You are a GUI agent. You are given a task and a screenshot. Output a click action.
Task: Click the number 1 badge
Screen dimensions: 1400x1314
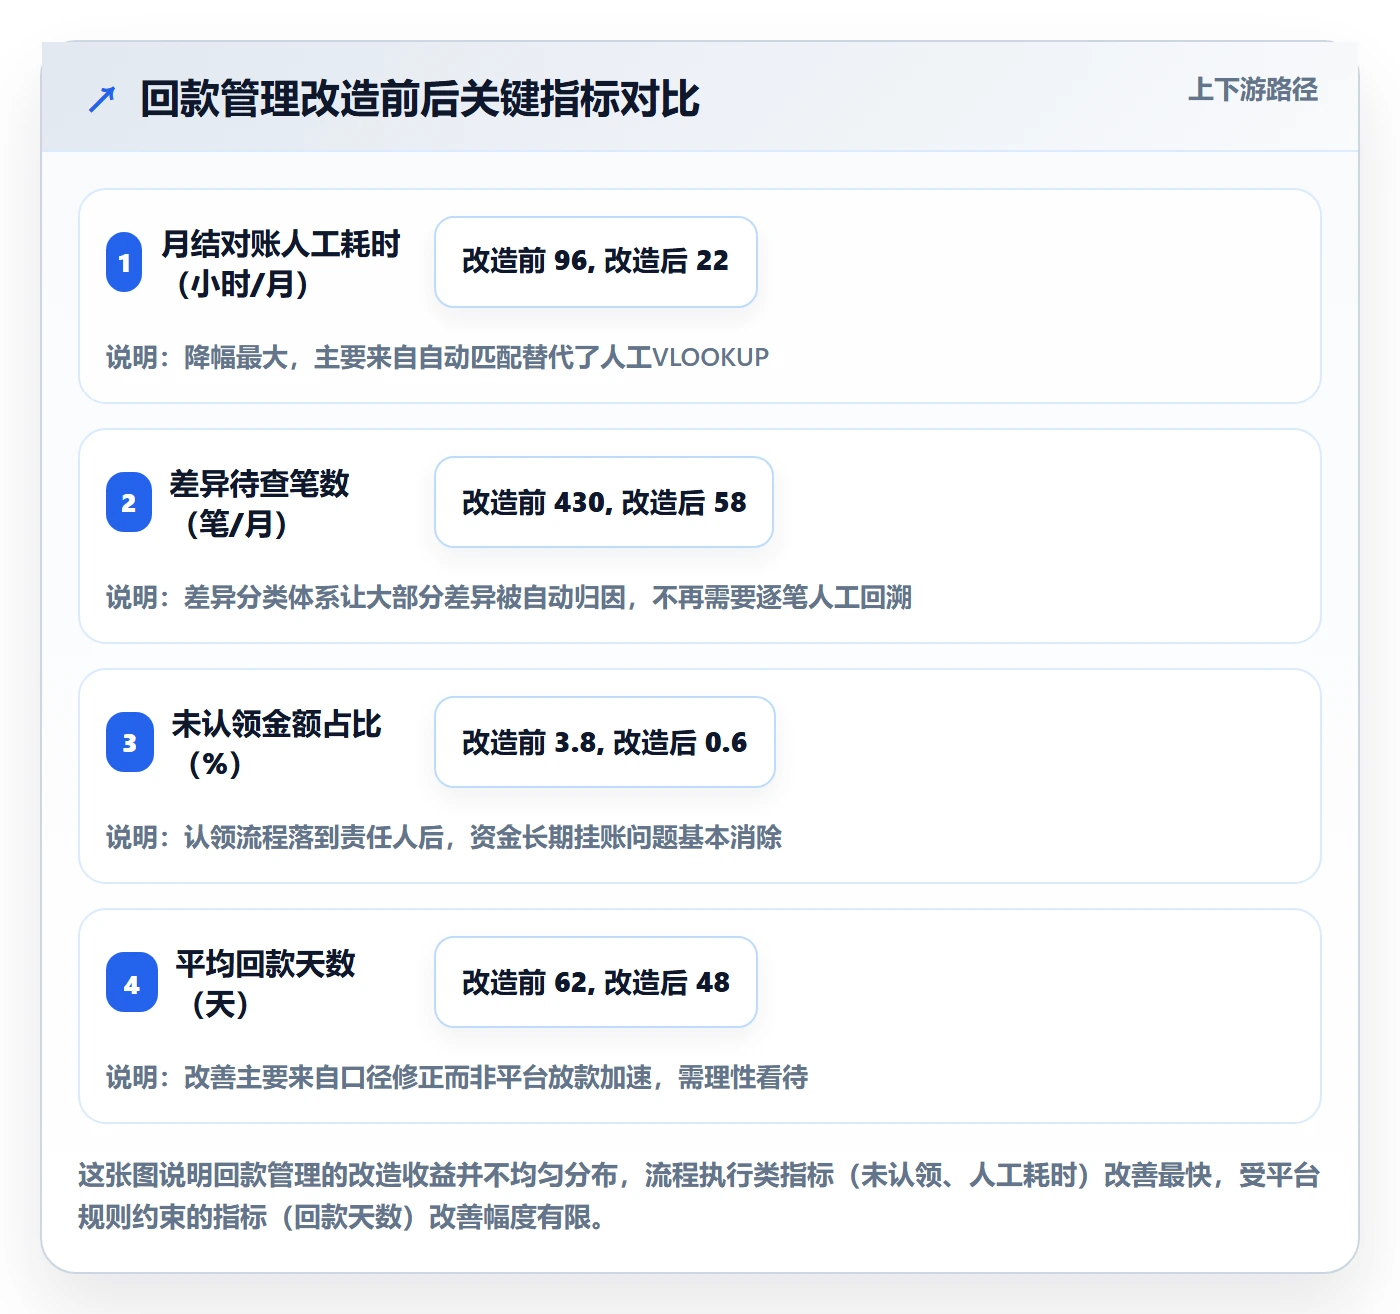point(124,262)
